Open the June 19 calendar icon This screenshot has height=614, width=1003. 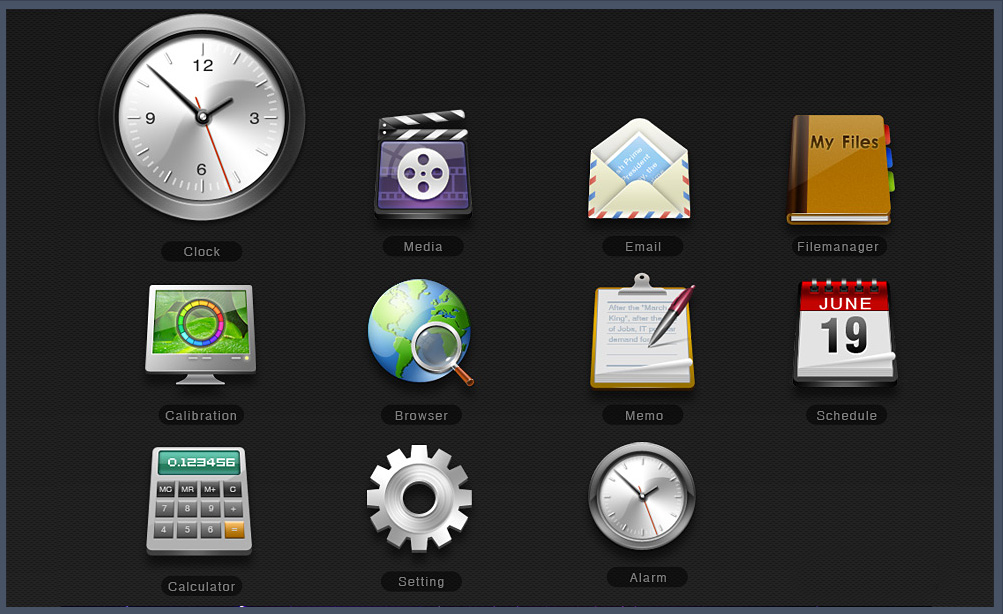(x=845, y=332)
